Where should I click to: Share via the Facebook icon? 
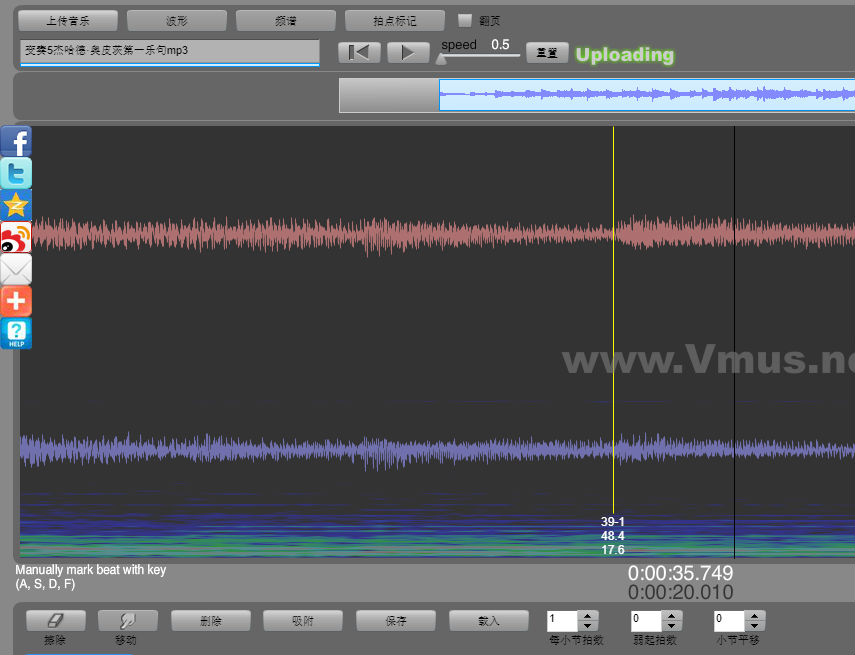pyautogui.click(x=16, y=142)
